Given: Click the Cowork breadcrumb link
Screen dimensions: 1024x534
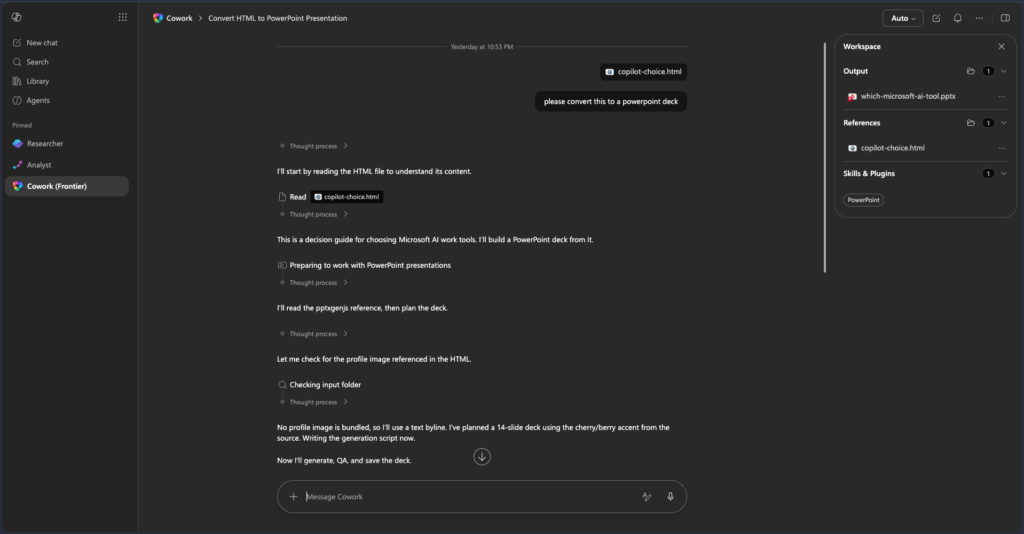Looking at the screenshot, I should pyautogui.click(x=179, y=18).
